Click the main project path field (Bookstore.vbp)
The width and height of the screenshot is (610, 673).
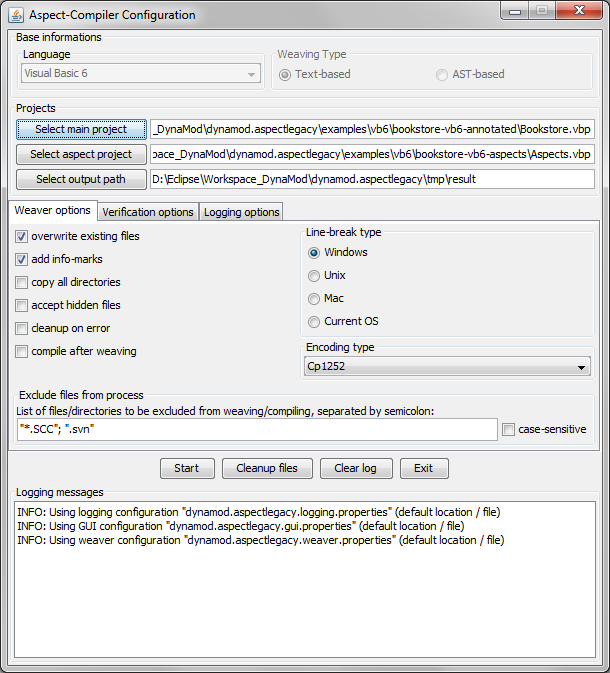pos(372,129)
